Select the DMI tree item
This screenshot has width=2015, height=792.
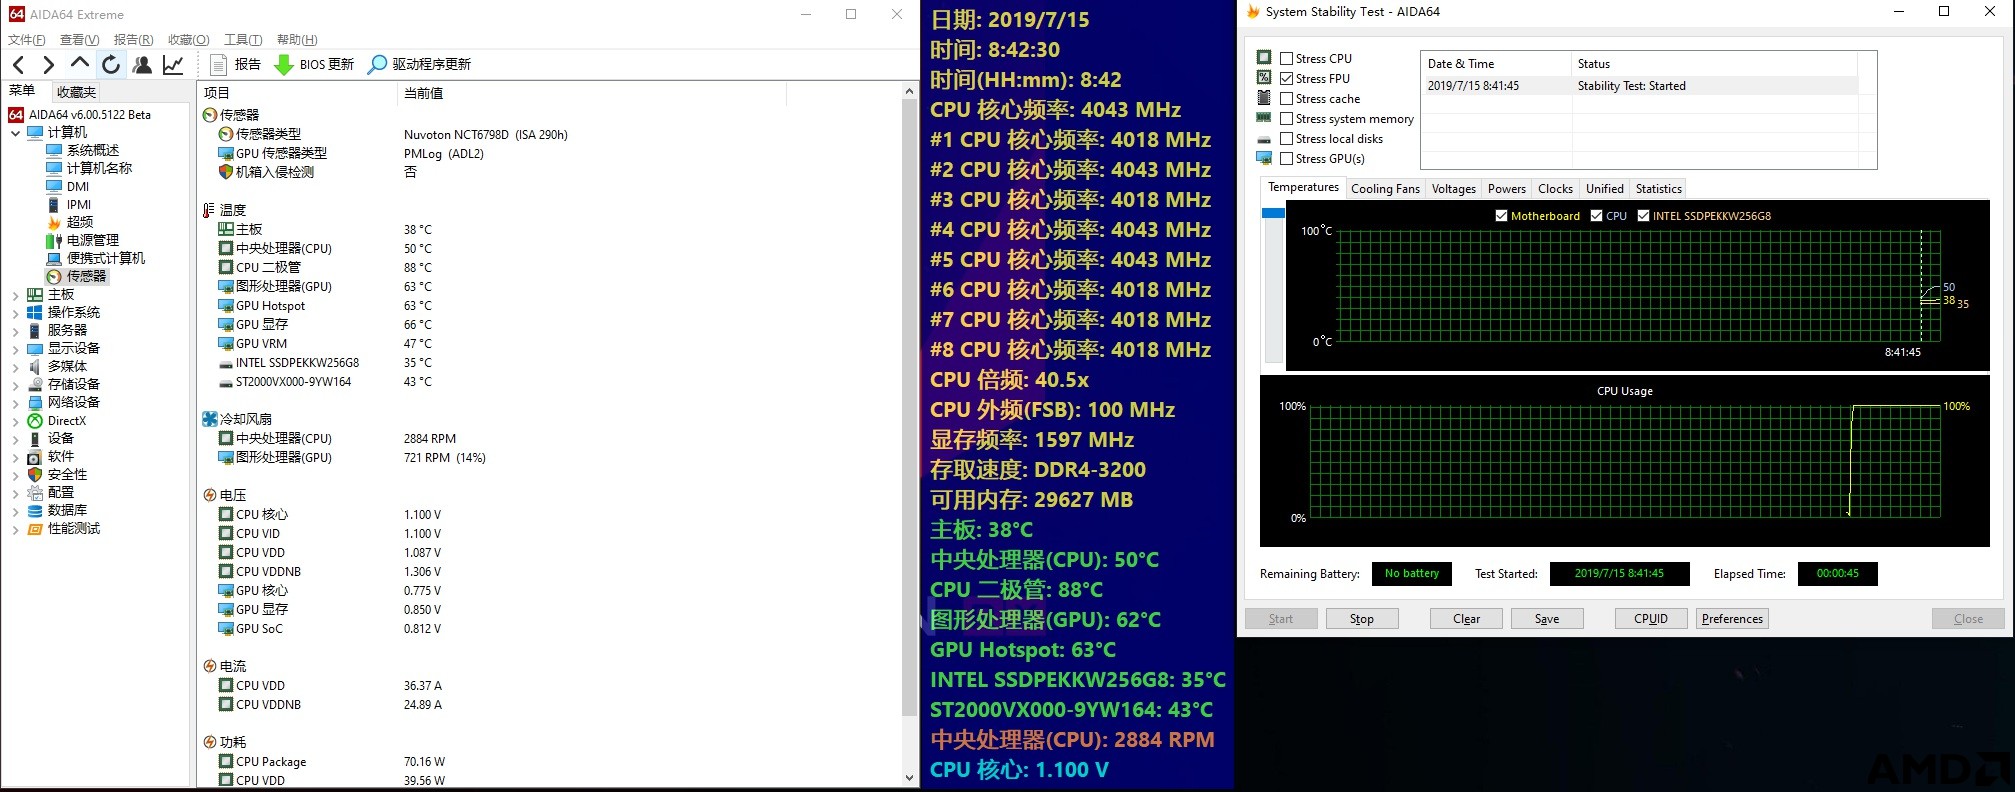tap(68, 186)
